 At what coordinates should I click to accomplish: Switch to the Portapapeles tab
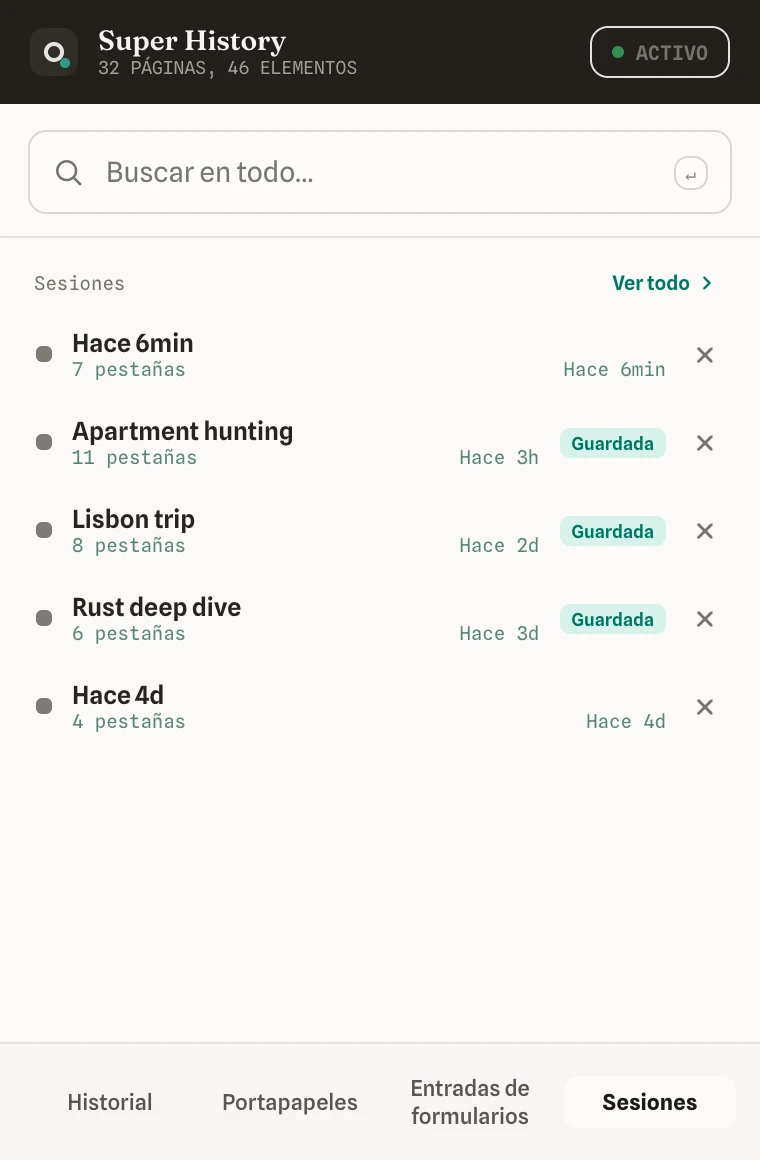(x=289, y=1102)
